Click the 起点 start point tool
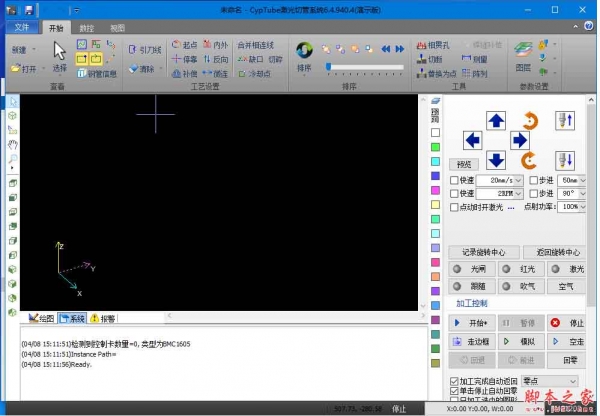Screen dimensions: 600x416 (184, 45)
